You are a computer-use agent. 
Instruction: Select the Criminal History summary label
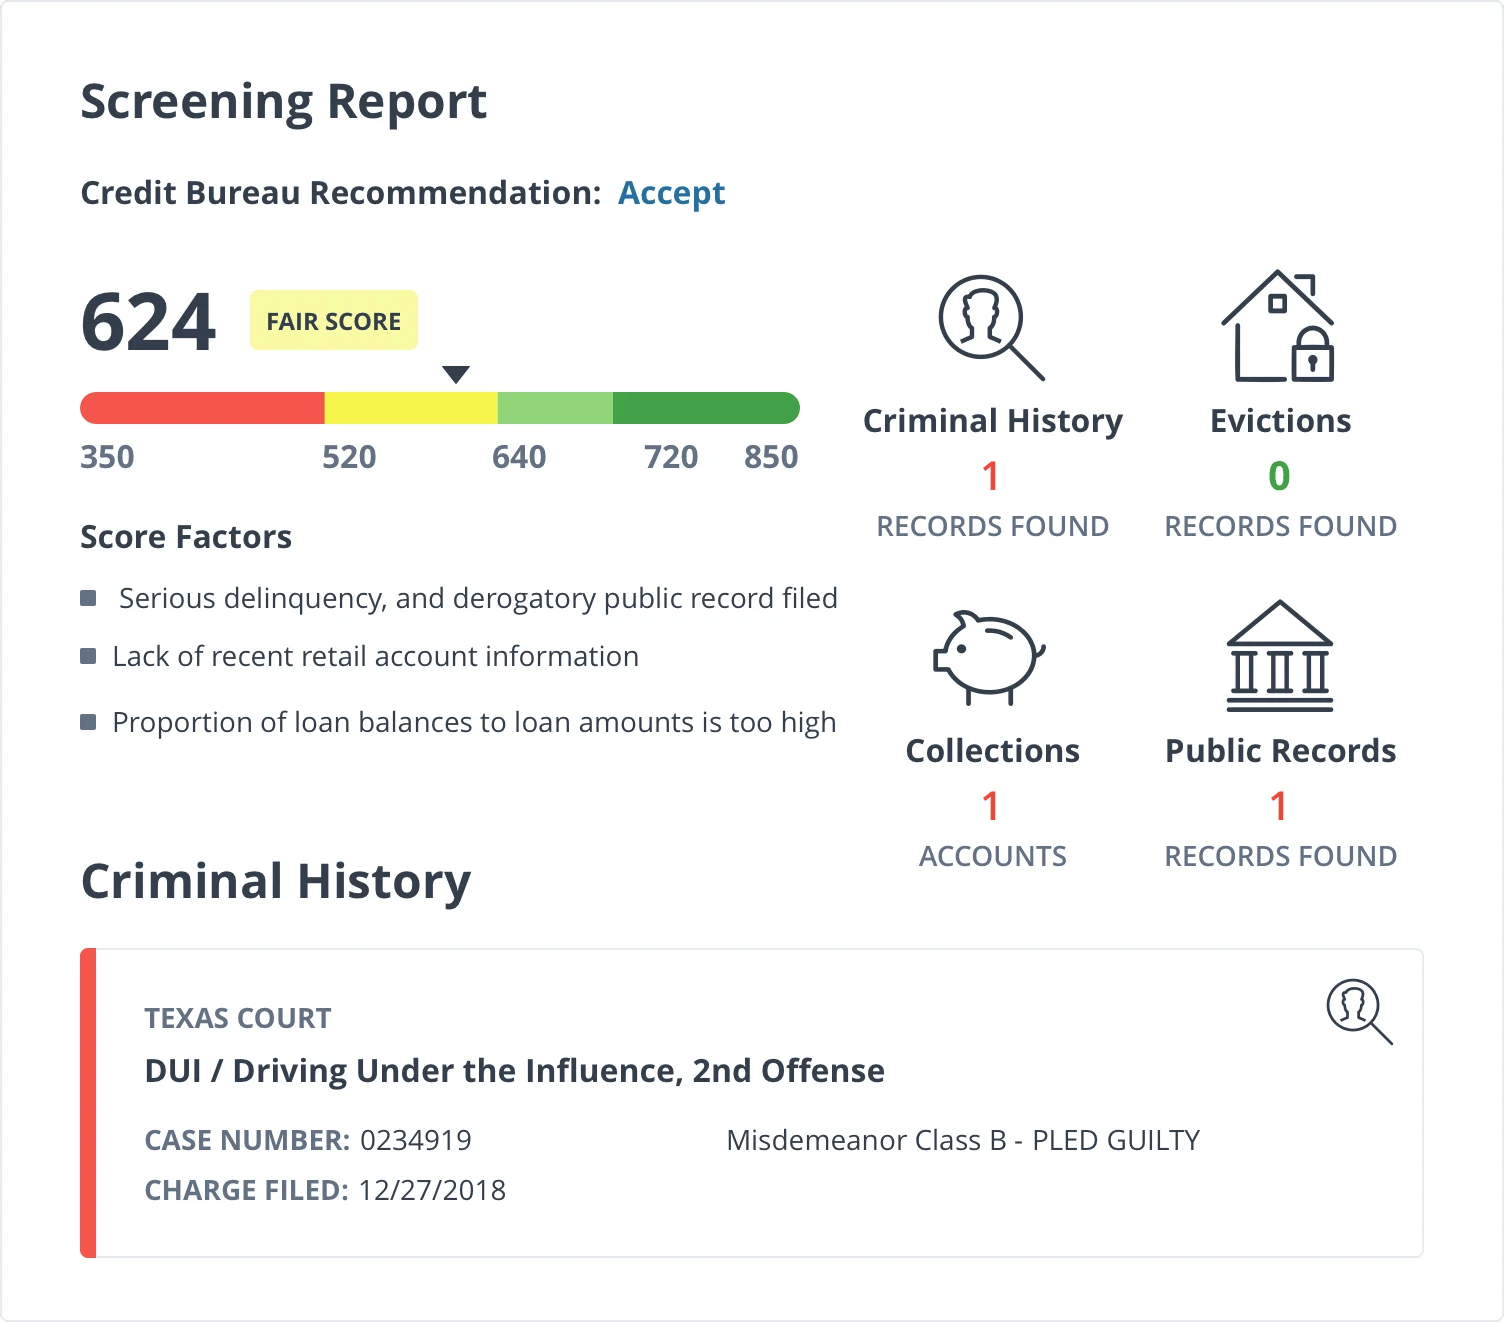(992, 421)
